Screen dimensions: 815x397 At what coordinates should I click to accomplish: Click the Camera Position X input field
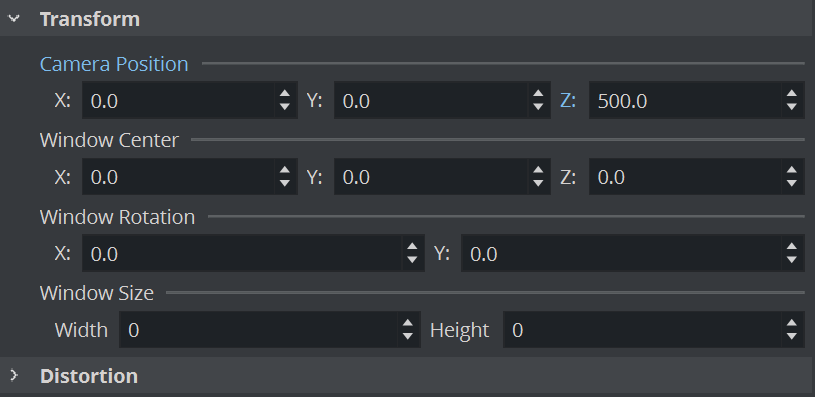coord(178,100)
